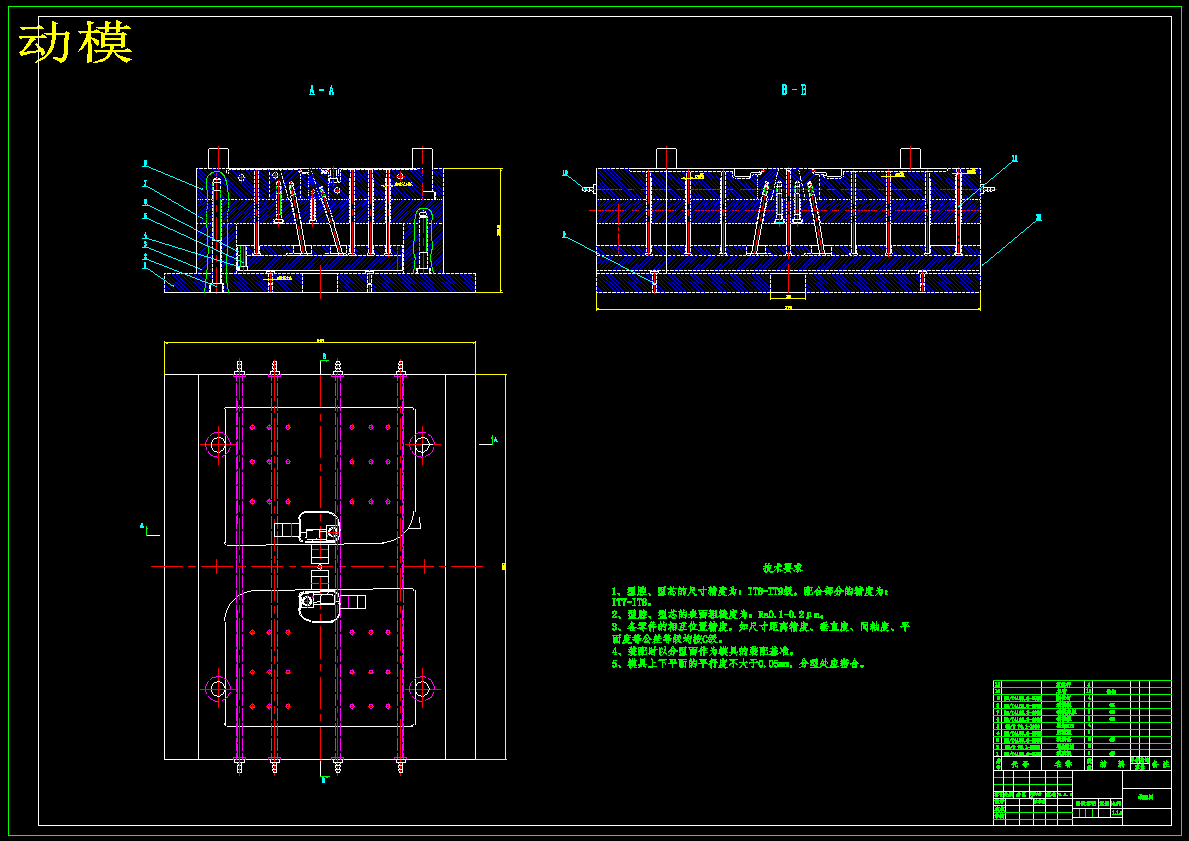The width and height of the screenshot is (1189, 841).
Task: Click the "名称" parts list header
Action: tap(1063, 764)
